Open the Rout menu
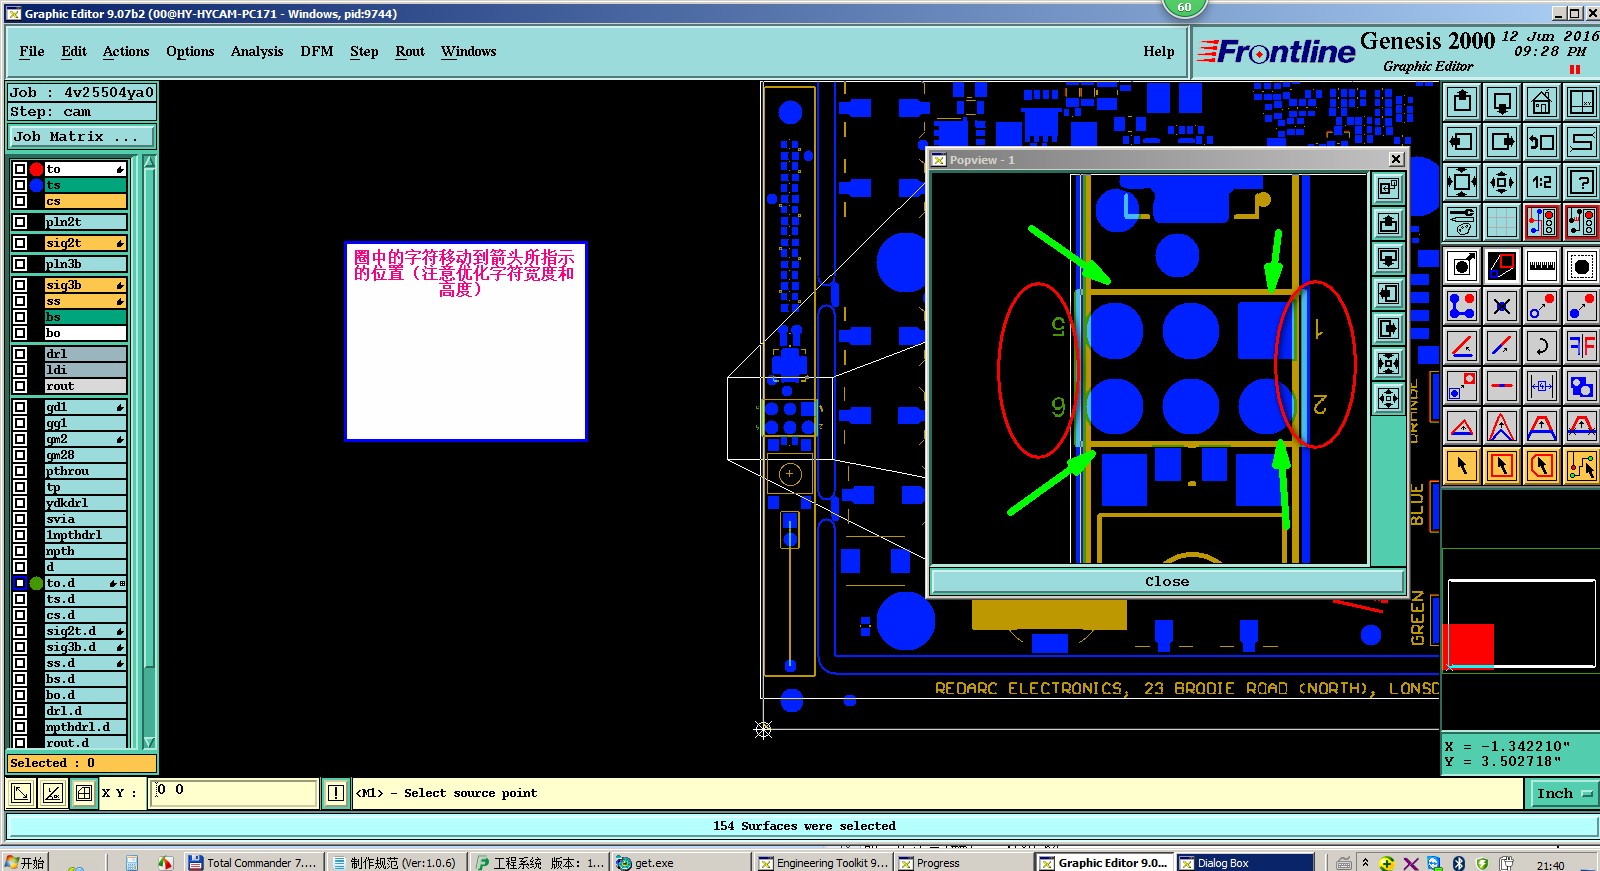Screen dimensions: 1600x871 click(410, 52)
